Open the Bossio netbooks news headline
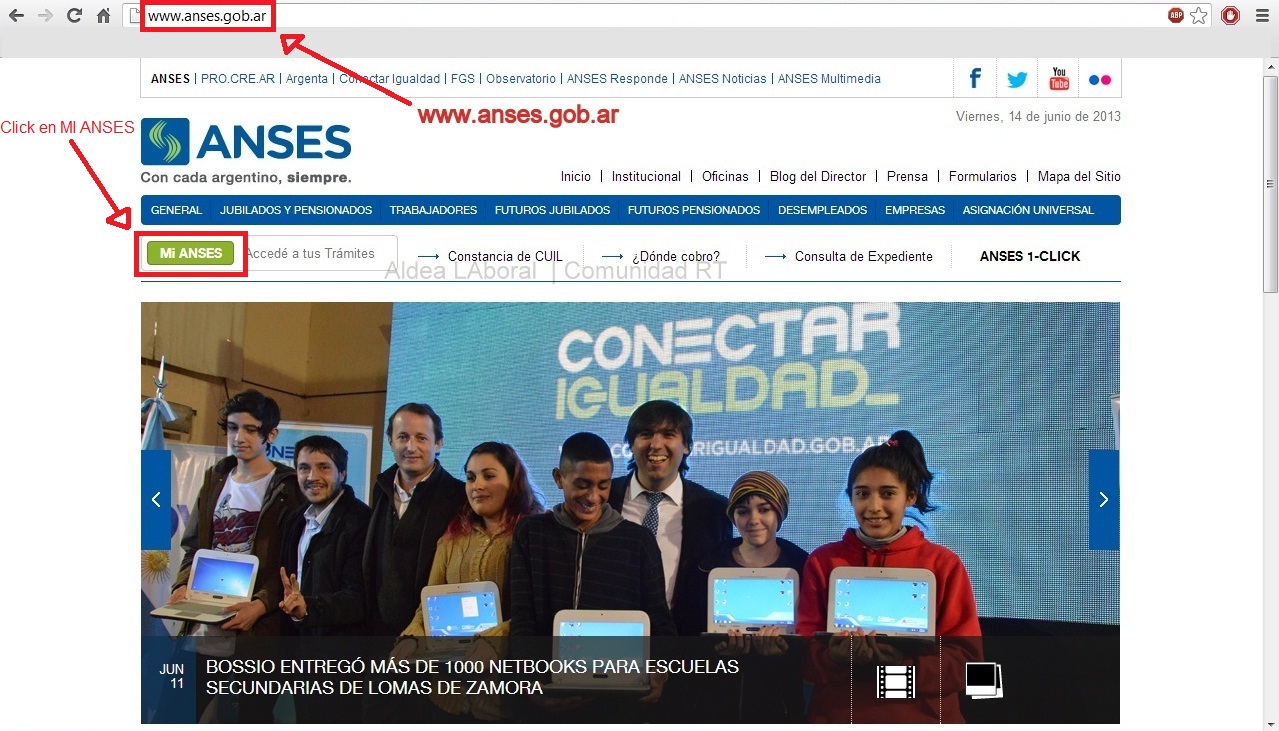This screenshot has width=1279, height=731. (x=472, y=677)
